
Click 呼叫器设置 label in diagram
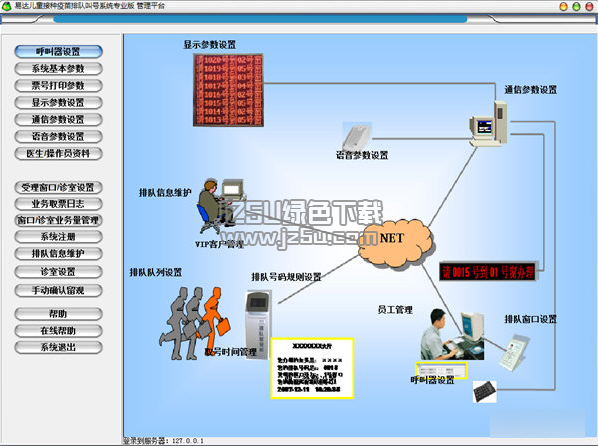click(x=432, y=380)
